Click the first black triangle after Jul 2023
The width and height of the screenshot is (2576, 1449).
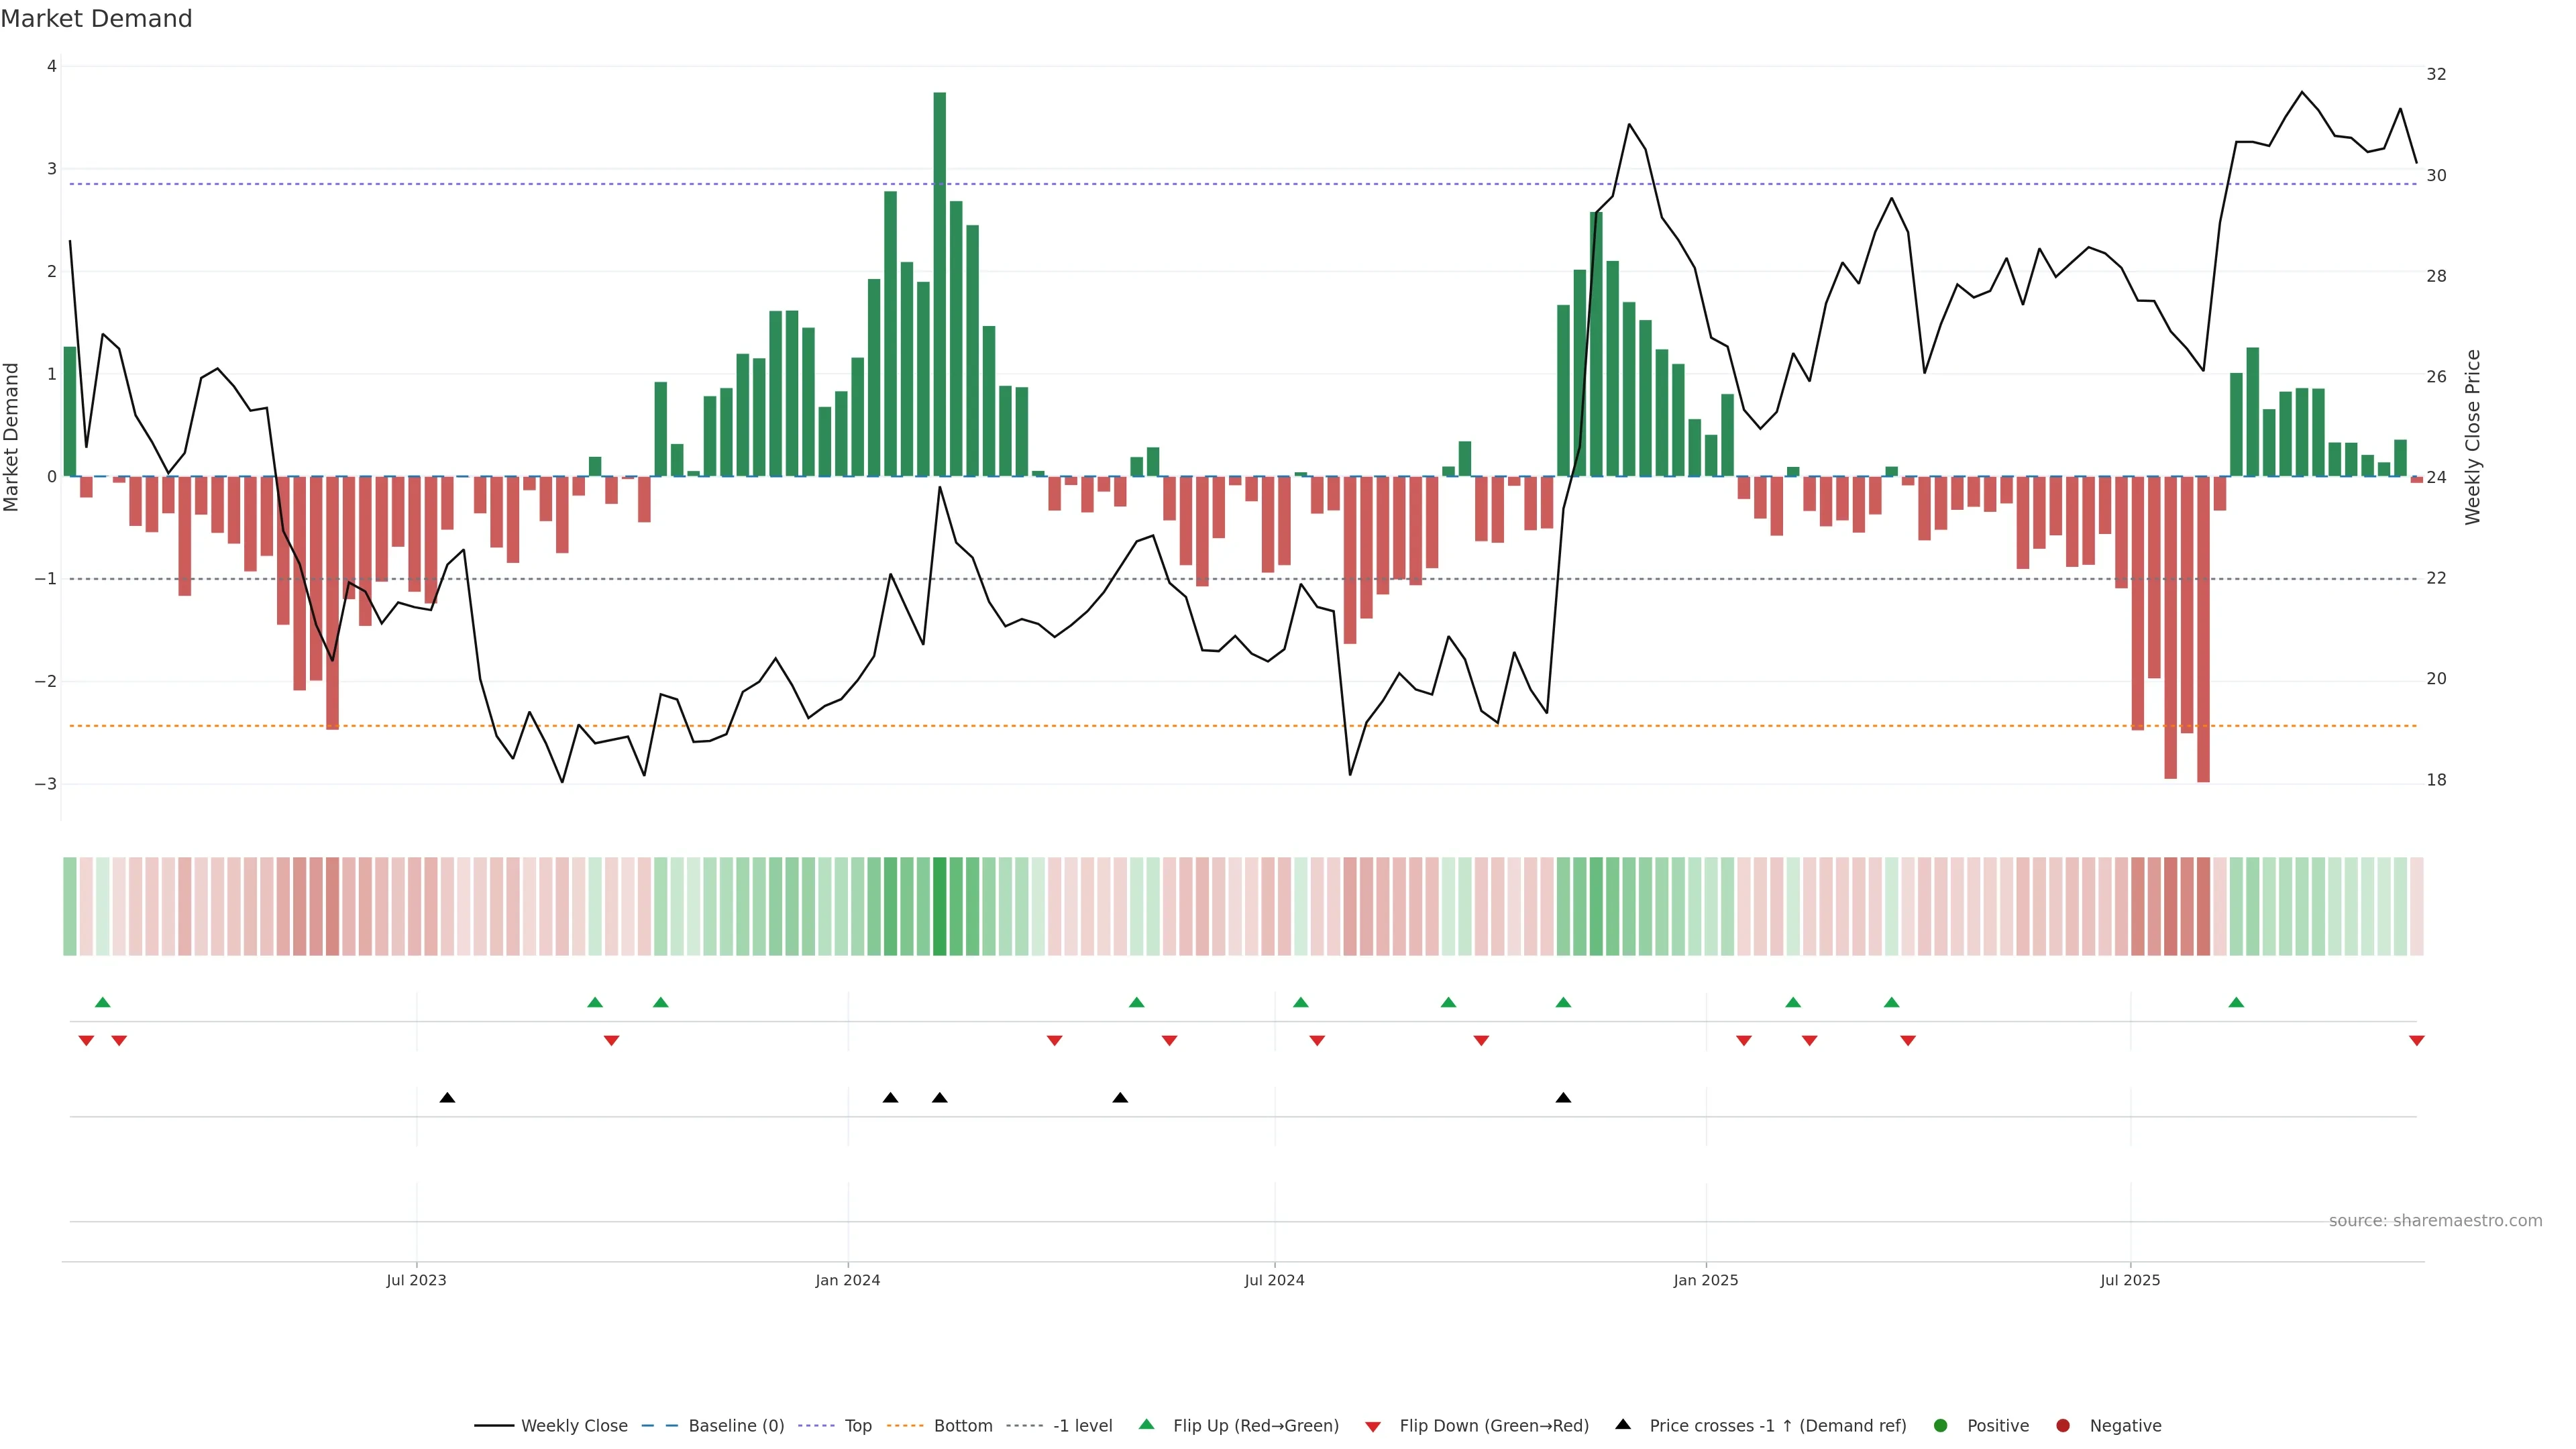click(x=447, y=1098)
